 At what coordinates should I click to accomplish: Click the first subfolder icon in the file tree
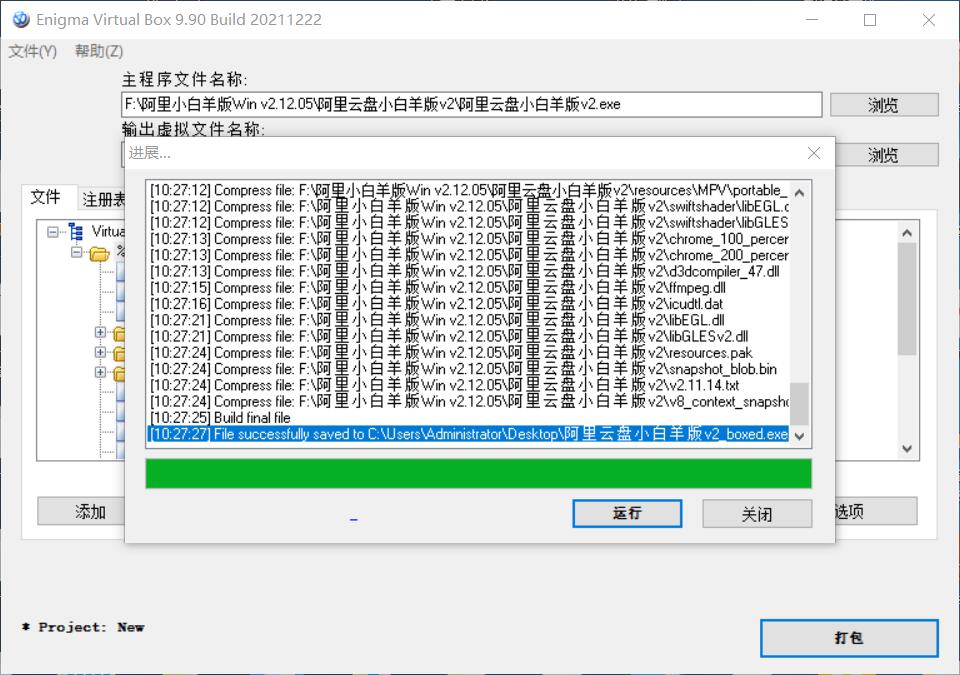click(119, 334)
